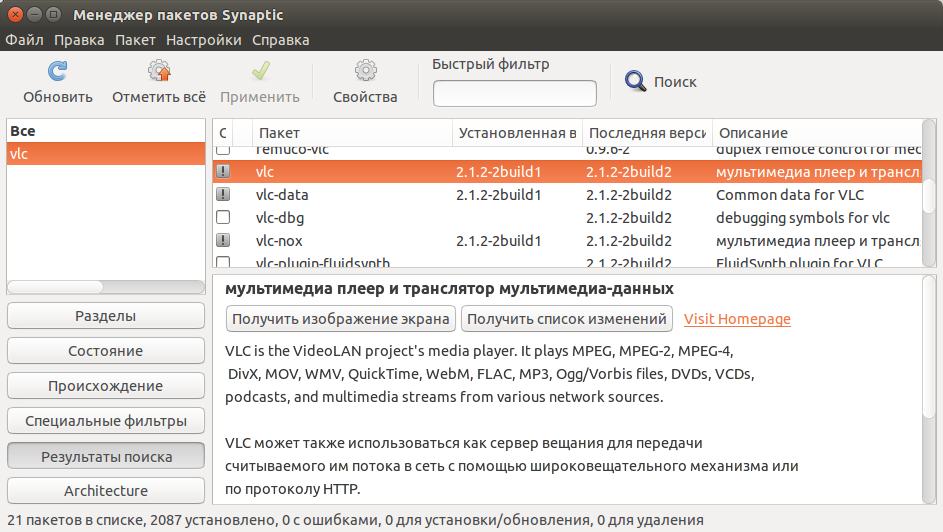Open the Файл menu
This screenshot has width=943, height=532.
point(25,40)
